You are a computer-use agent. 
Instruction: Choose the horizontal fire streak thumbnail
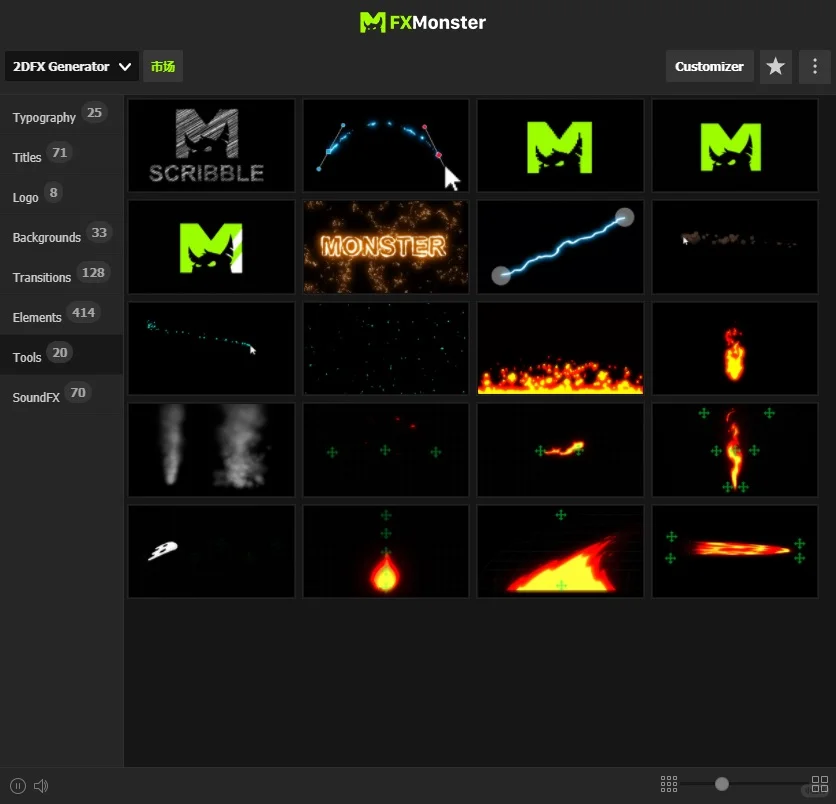tap(734, 552)
